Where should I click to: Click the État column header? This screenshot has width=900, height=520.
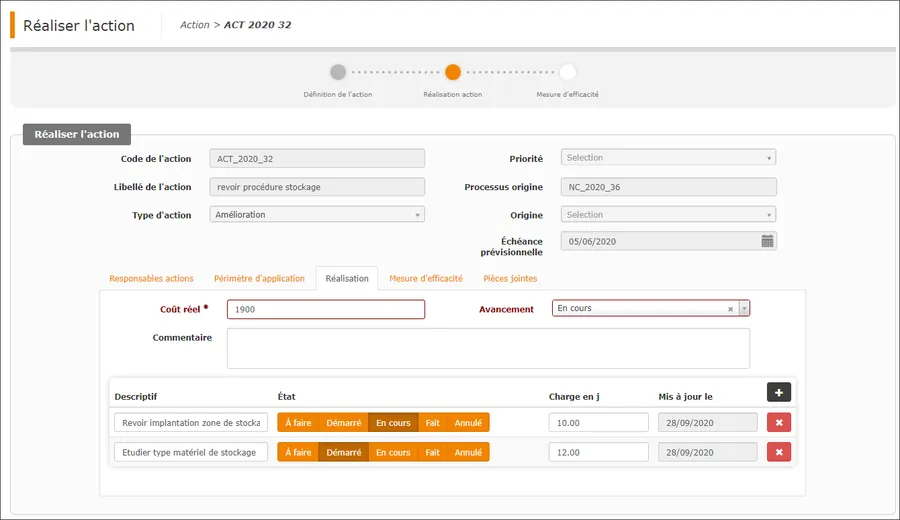click(x=286, y=397)
